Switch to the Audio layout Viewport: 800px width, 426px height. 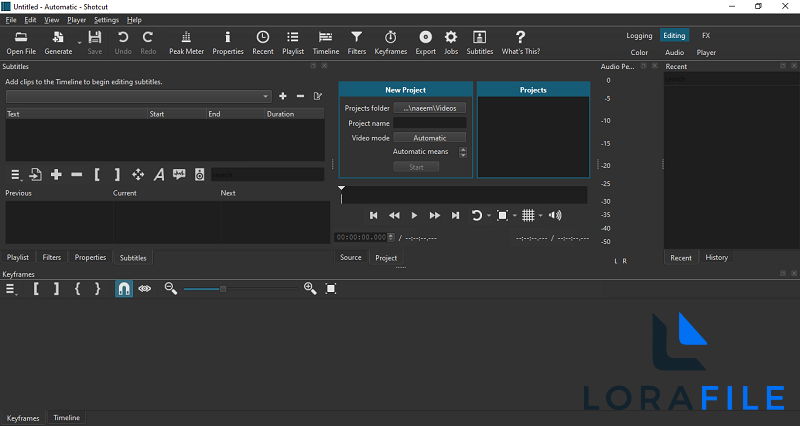tap(674, 53)
